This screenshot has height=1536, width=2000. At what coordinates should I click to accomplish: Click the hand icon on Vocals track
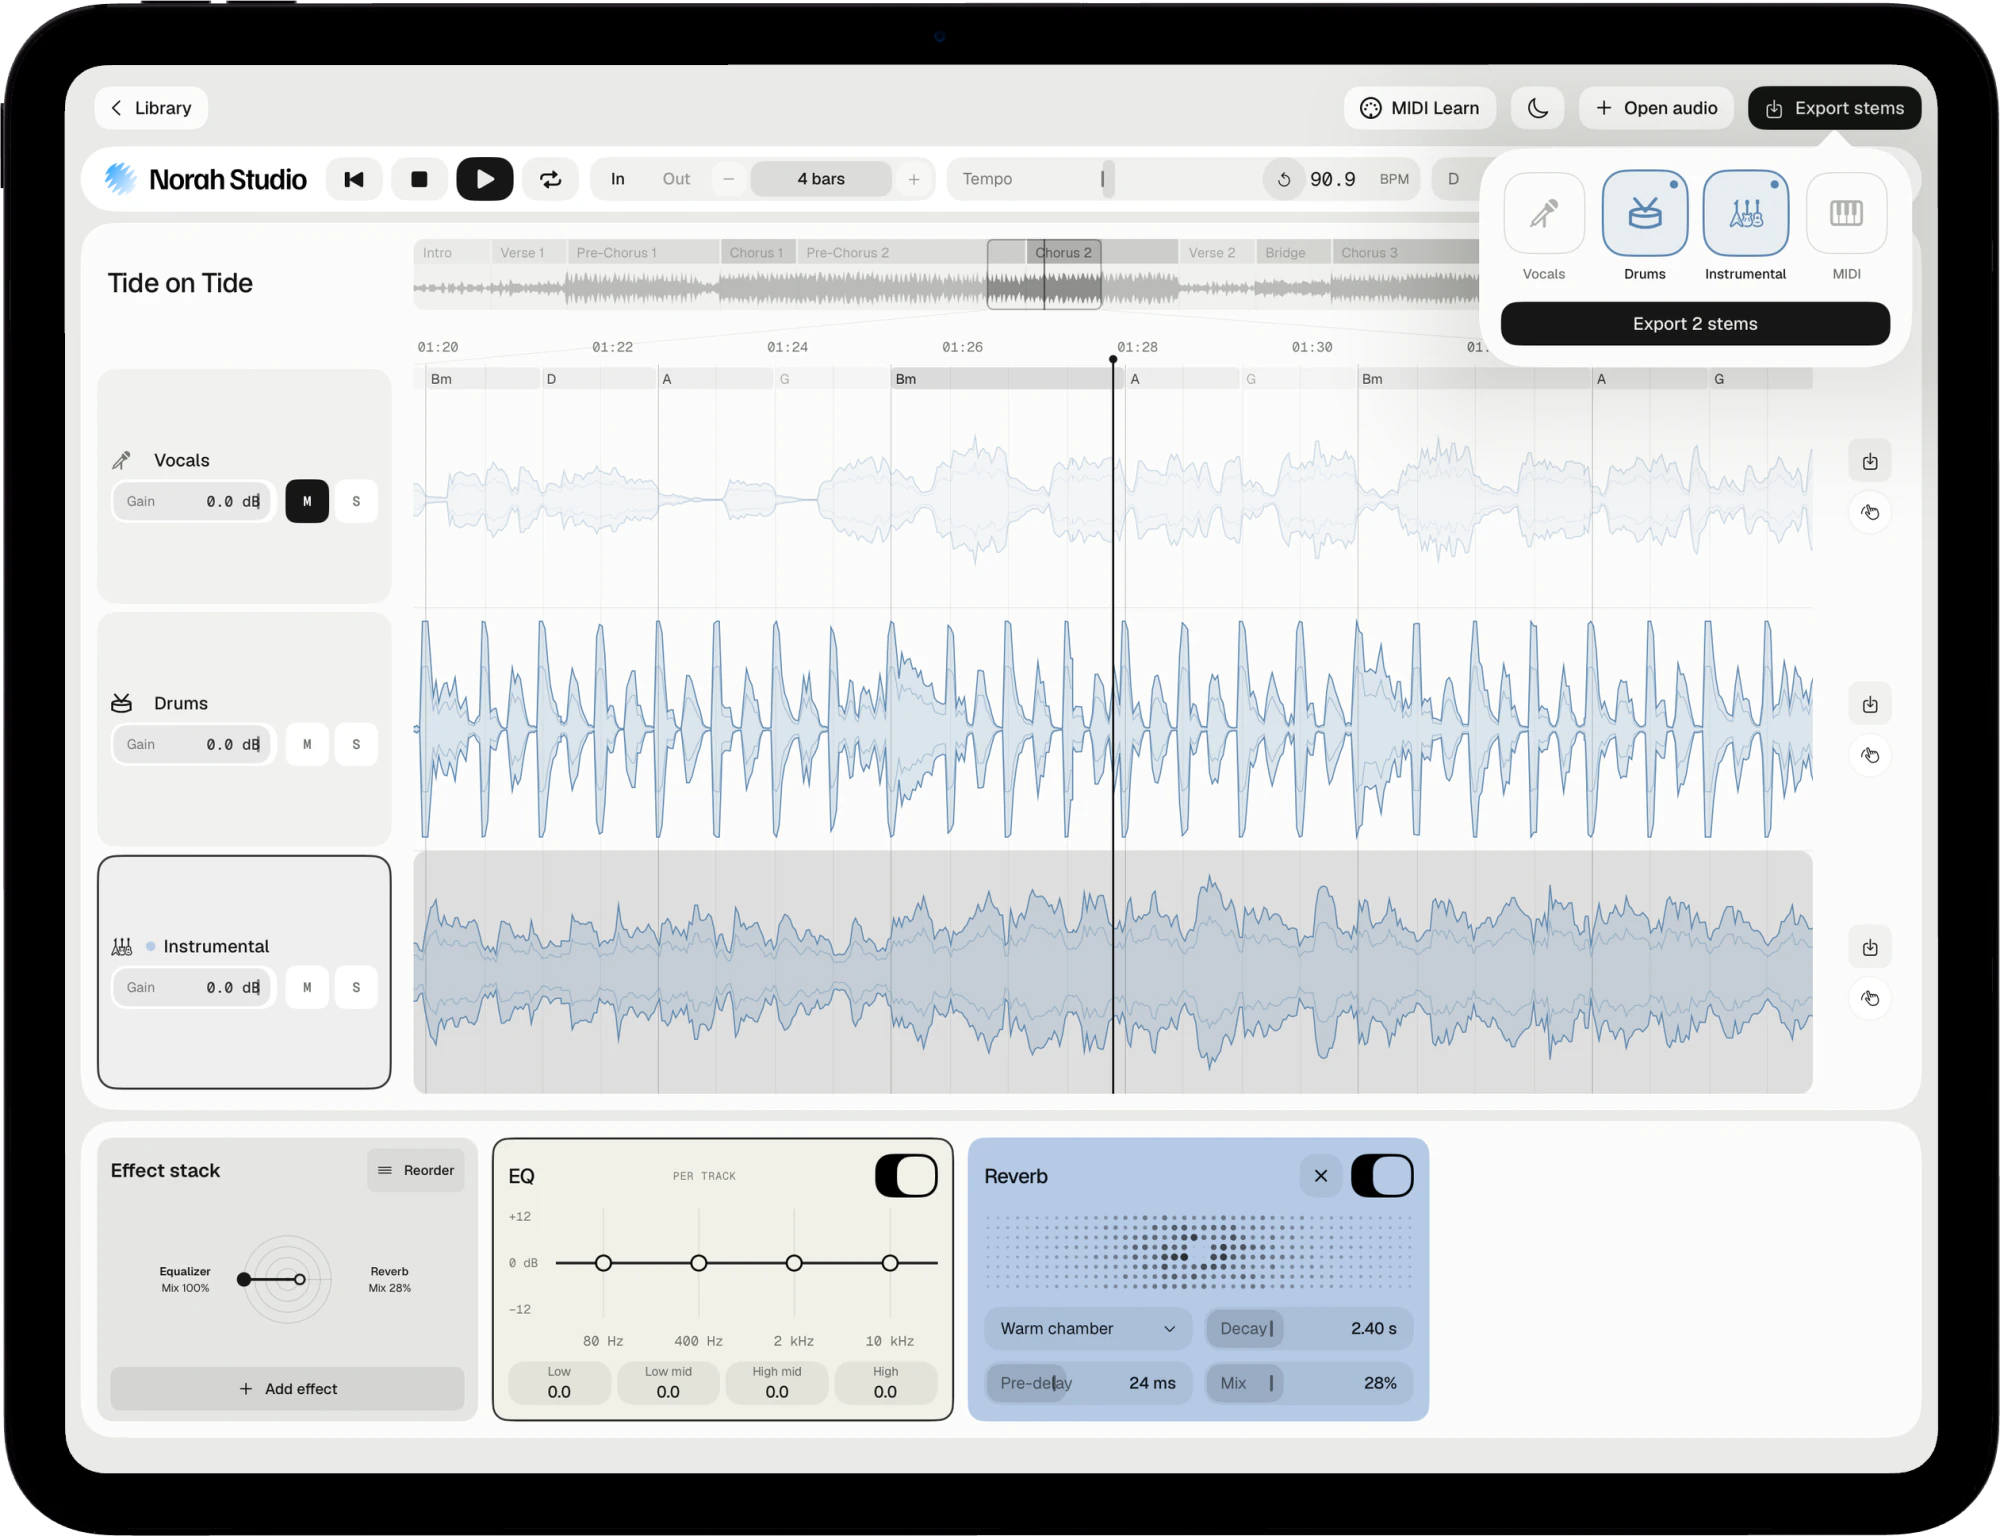pos(1870,513)
